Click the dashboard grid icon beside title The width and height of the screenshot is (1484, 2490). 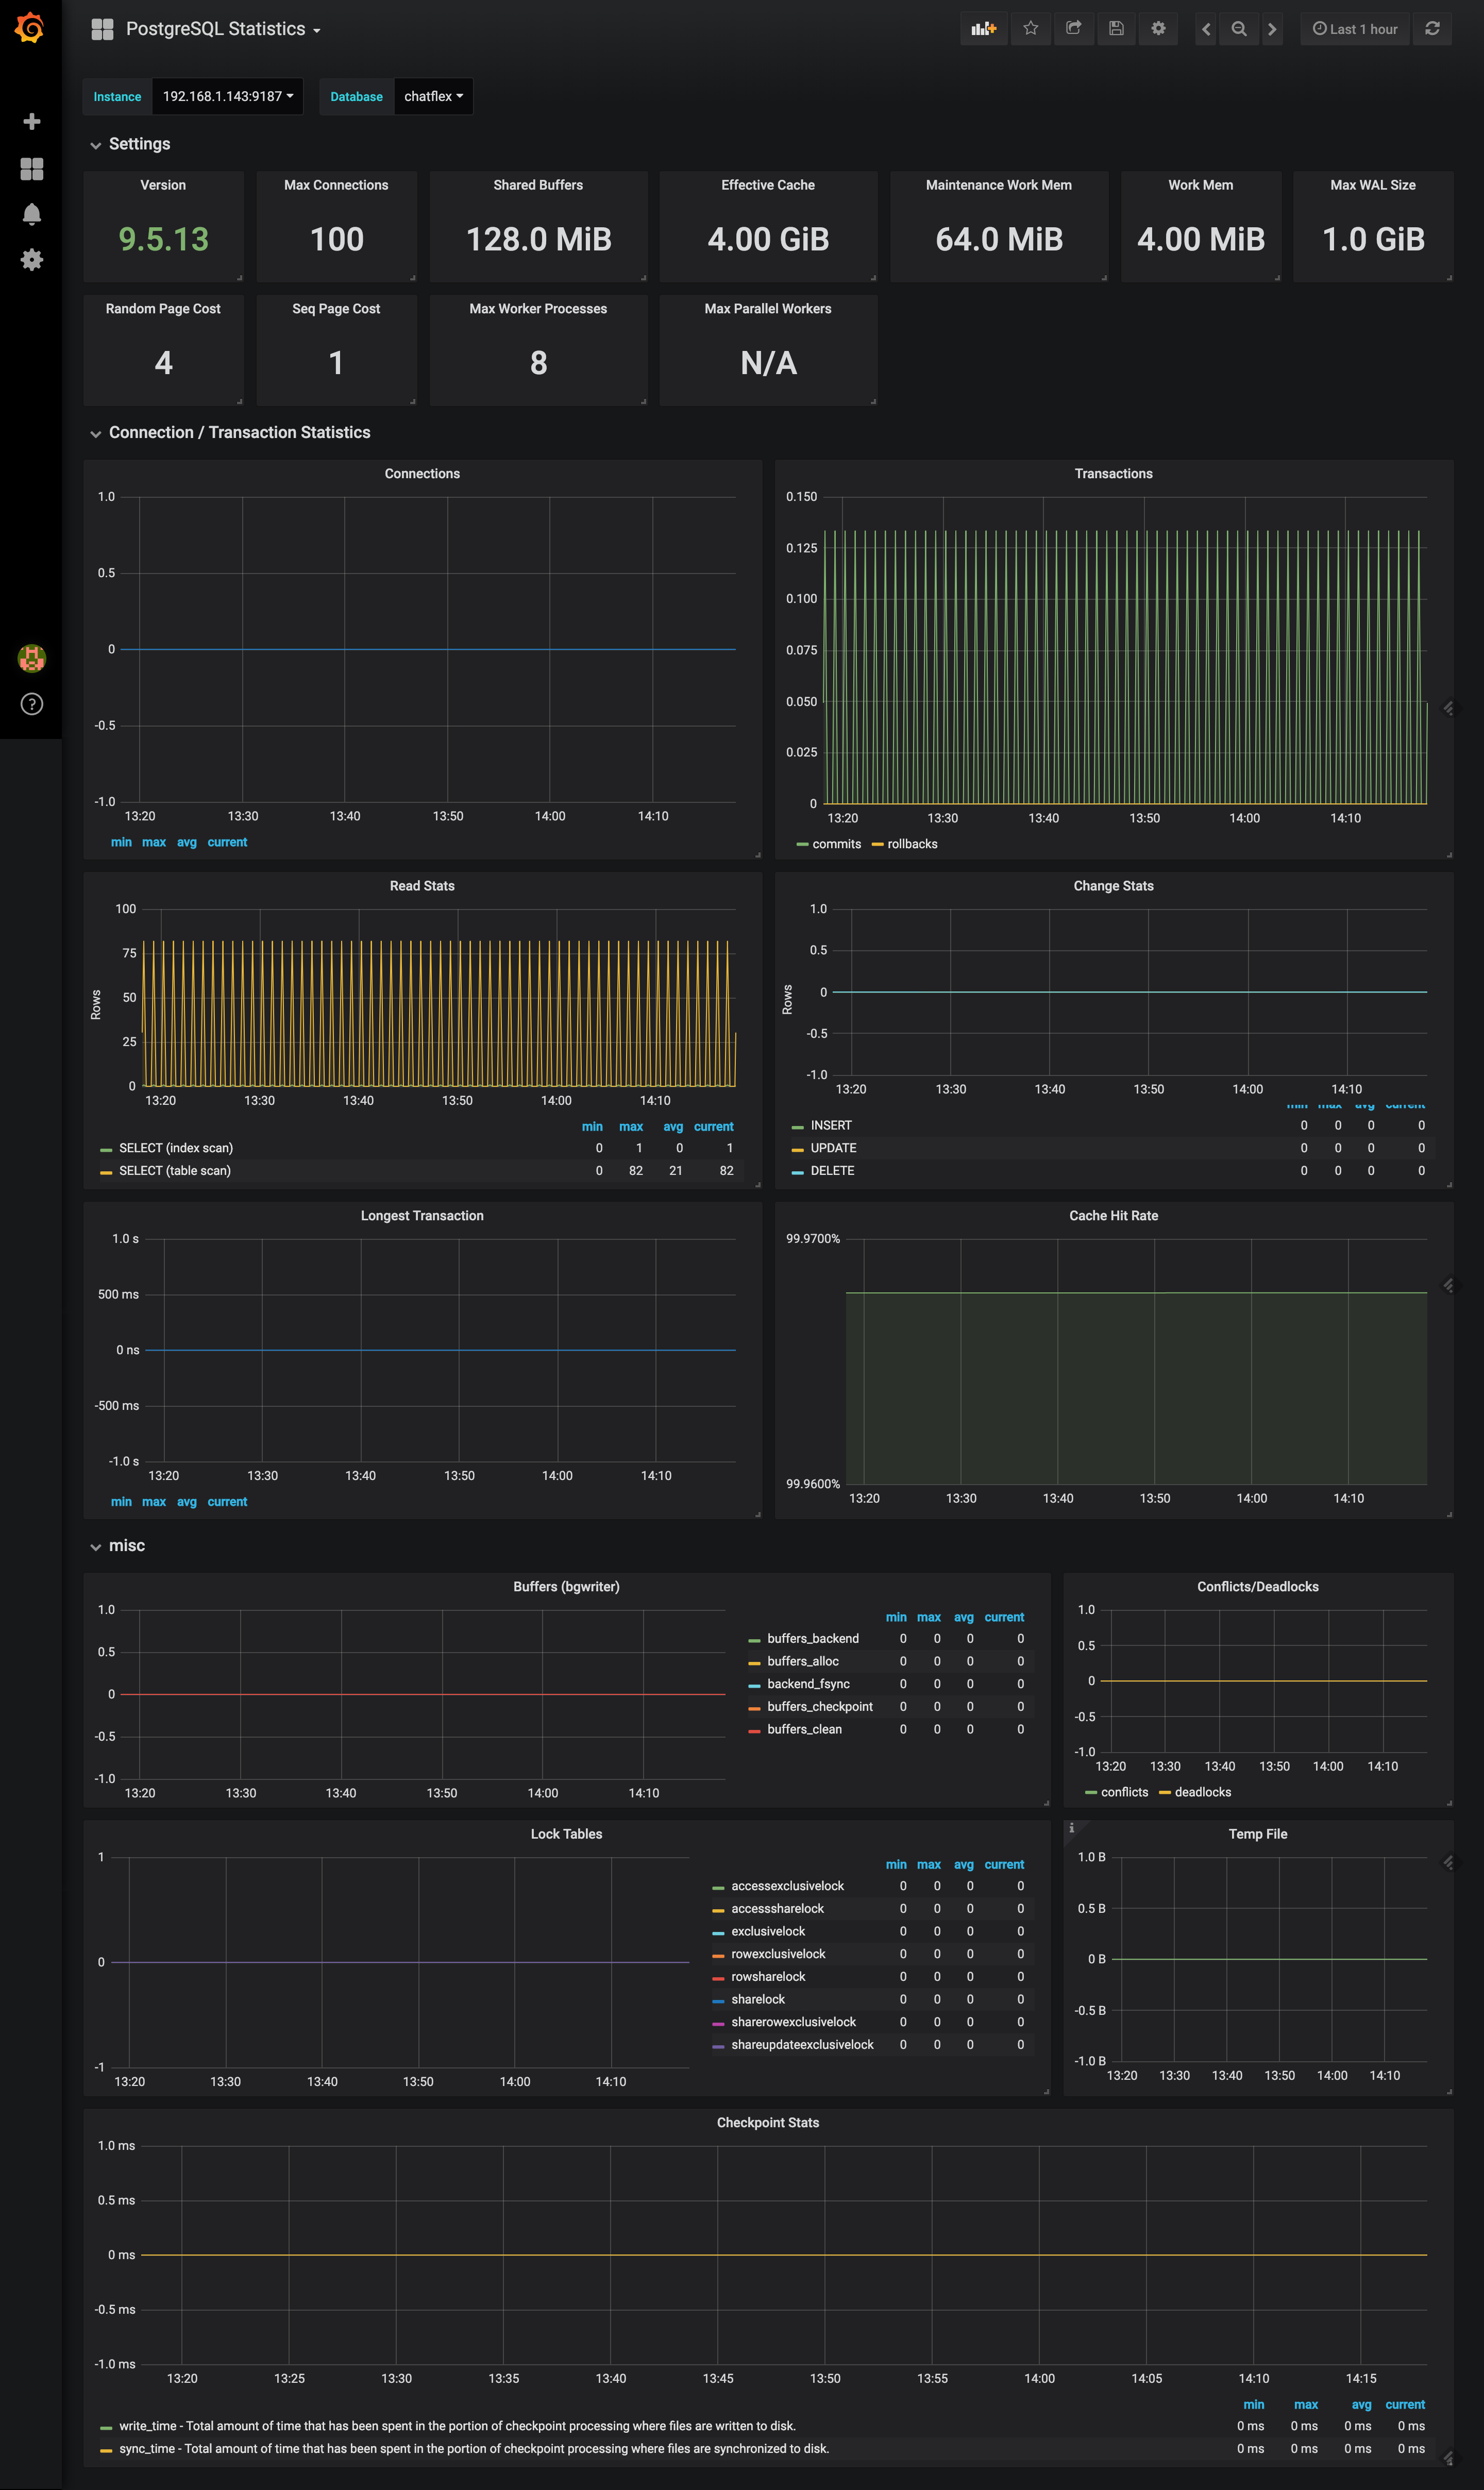click(x=102, y=29)
